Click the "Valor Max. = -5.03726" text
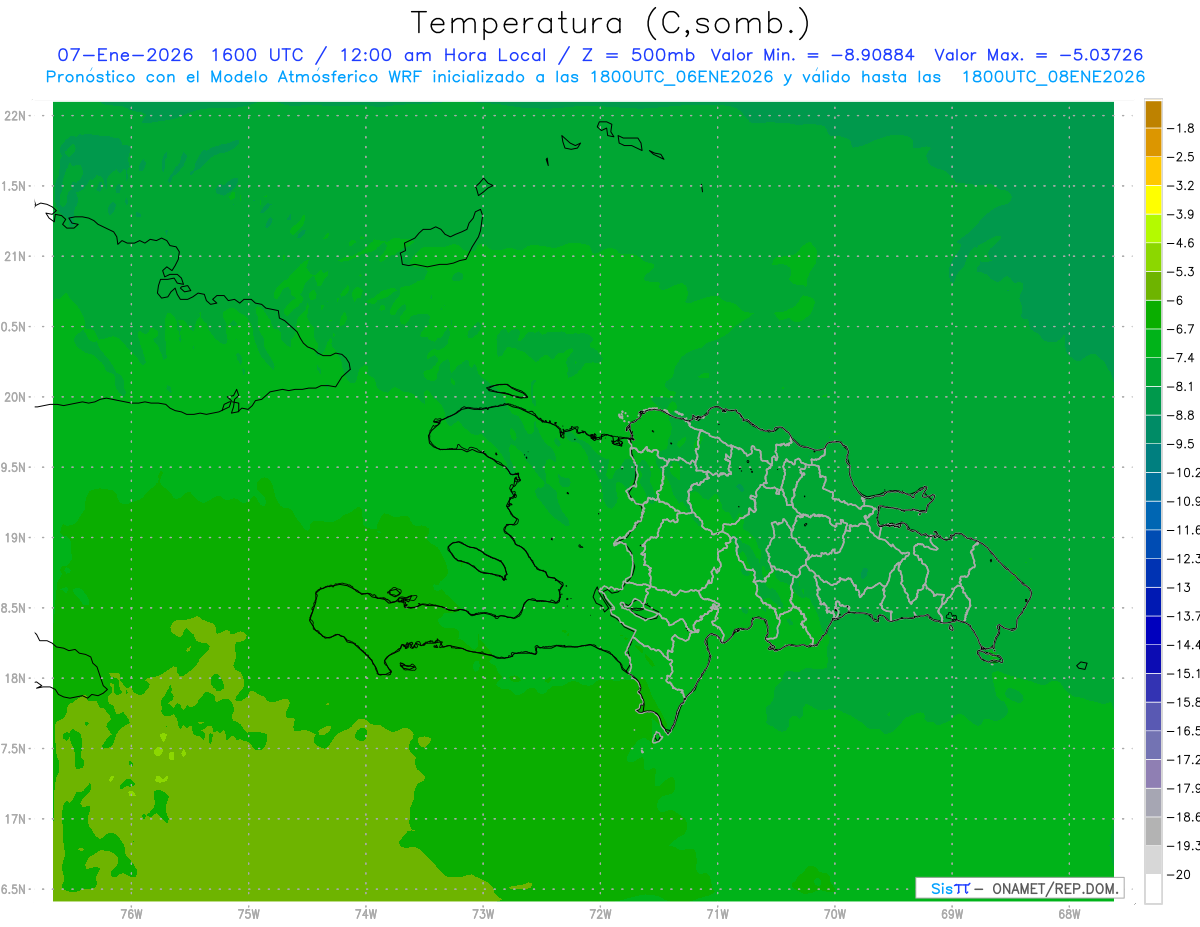This screenshot has width=1200, height=927. pos(1038,55)
